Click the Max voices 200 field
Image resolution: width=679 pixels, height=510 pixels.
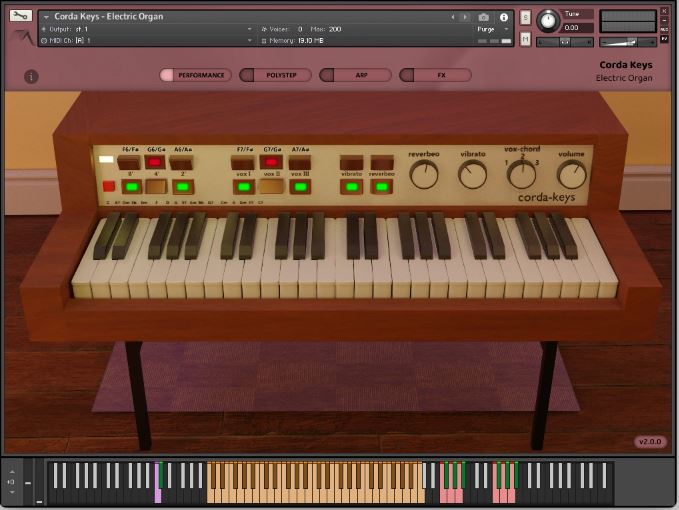335,29
